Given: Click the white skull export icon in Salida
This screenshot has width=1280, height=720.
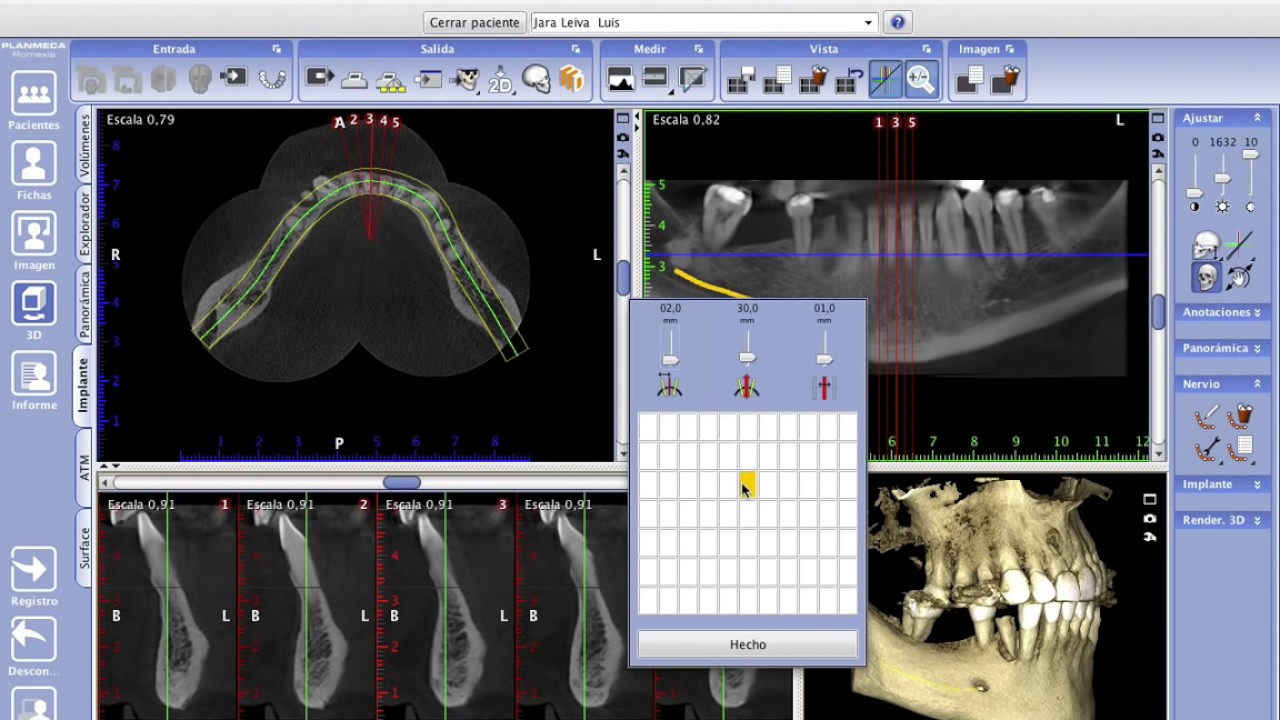Looking at the screenshot, I should 536,79.
